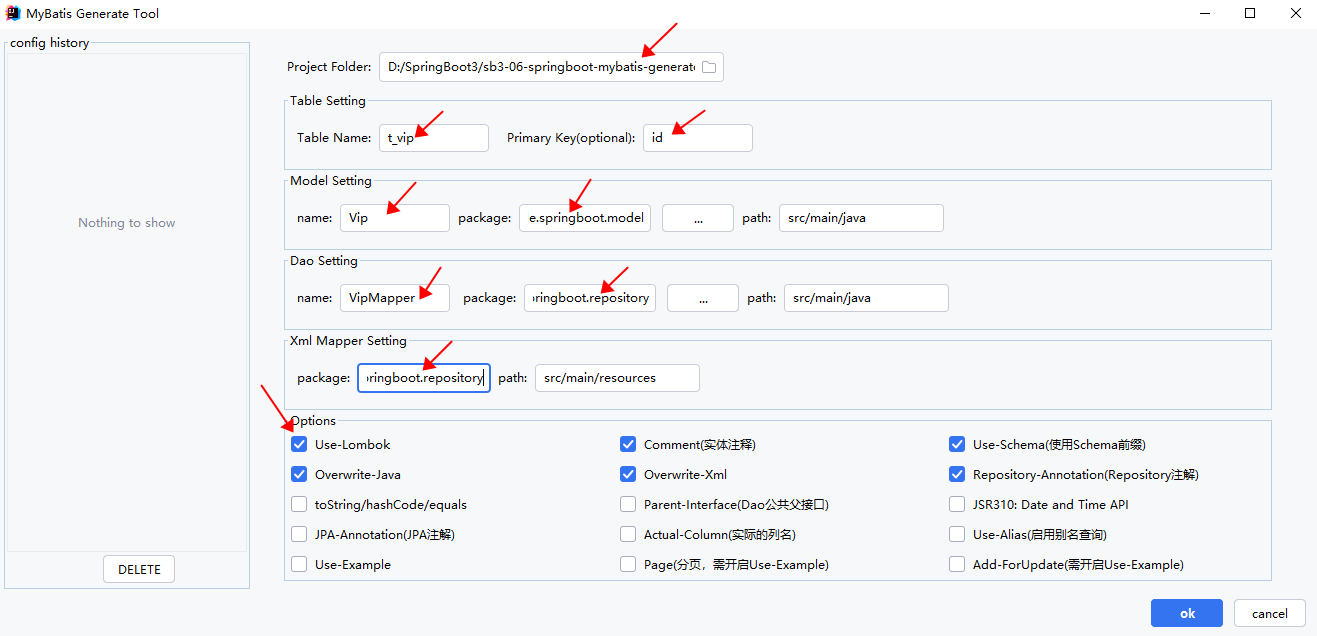This screenshot has width=1317, height=636.
Task: Enable the Add-ForUpdate checkbox
Action: click(957, 564)
